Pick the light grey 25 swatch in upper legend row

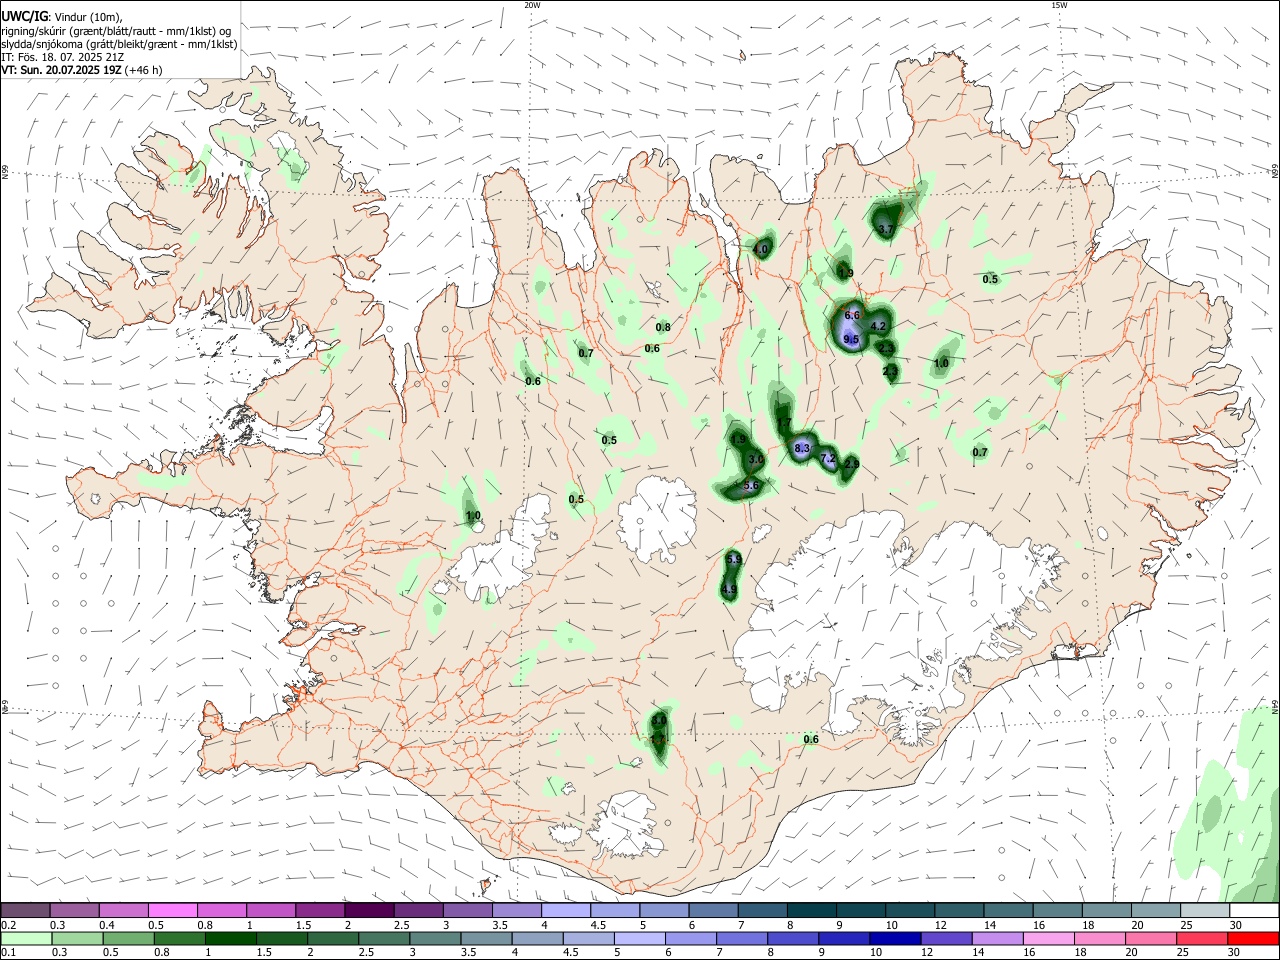(1204, 911)
